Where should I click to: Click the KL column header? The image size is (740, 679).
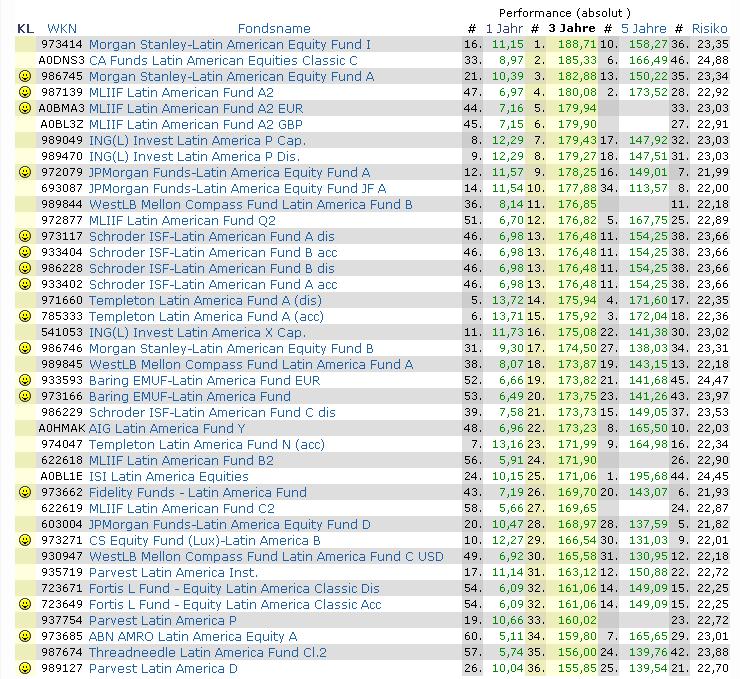[x=25, y=29]
